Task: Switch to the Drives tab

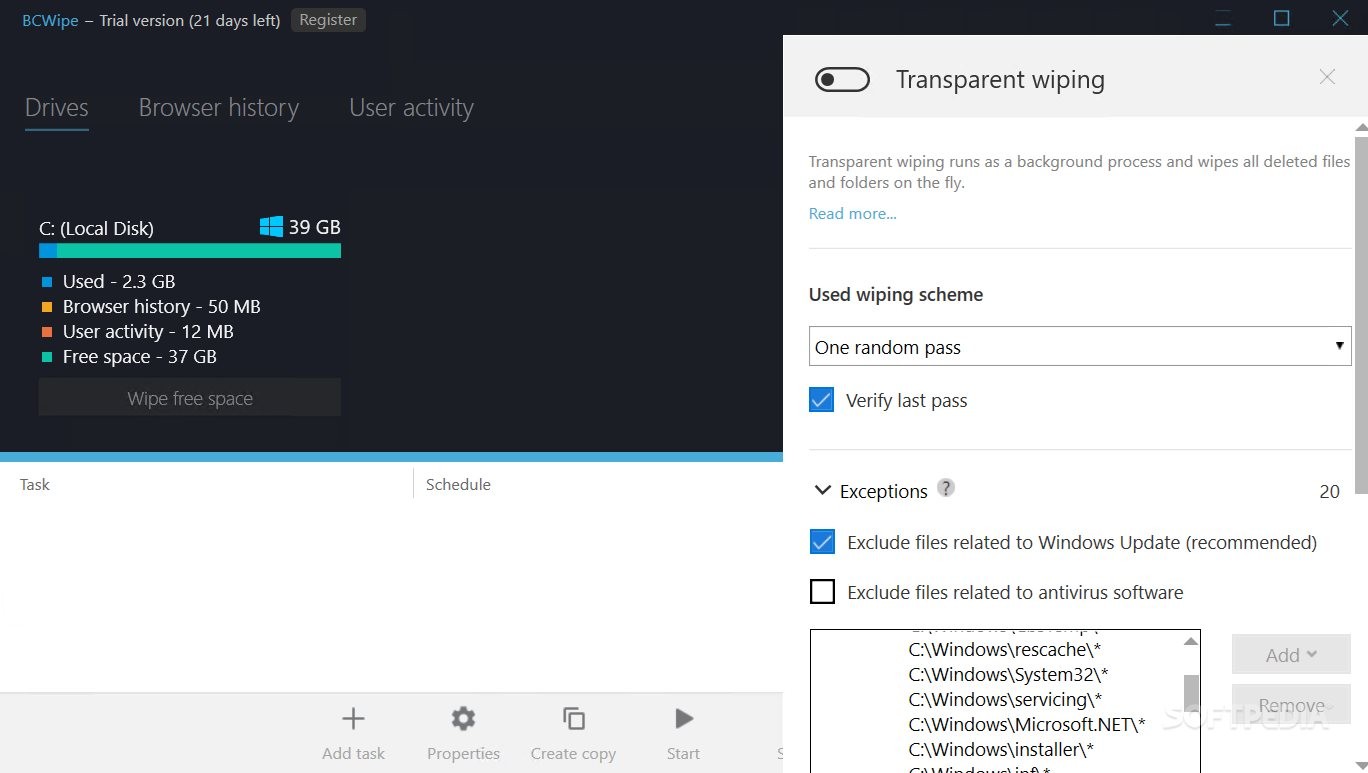Action: coord(57,108)
